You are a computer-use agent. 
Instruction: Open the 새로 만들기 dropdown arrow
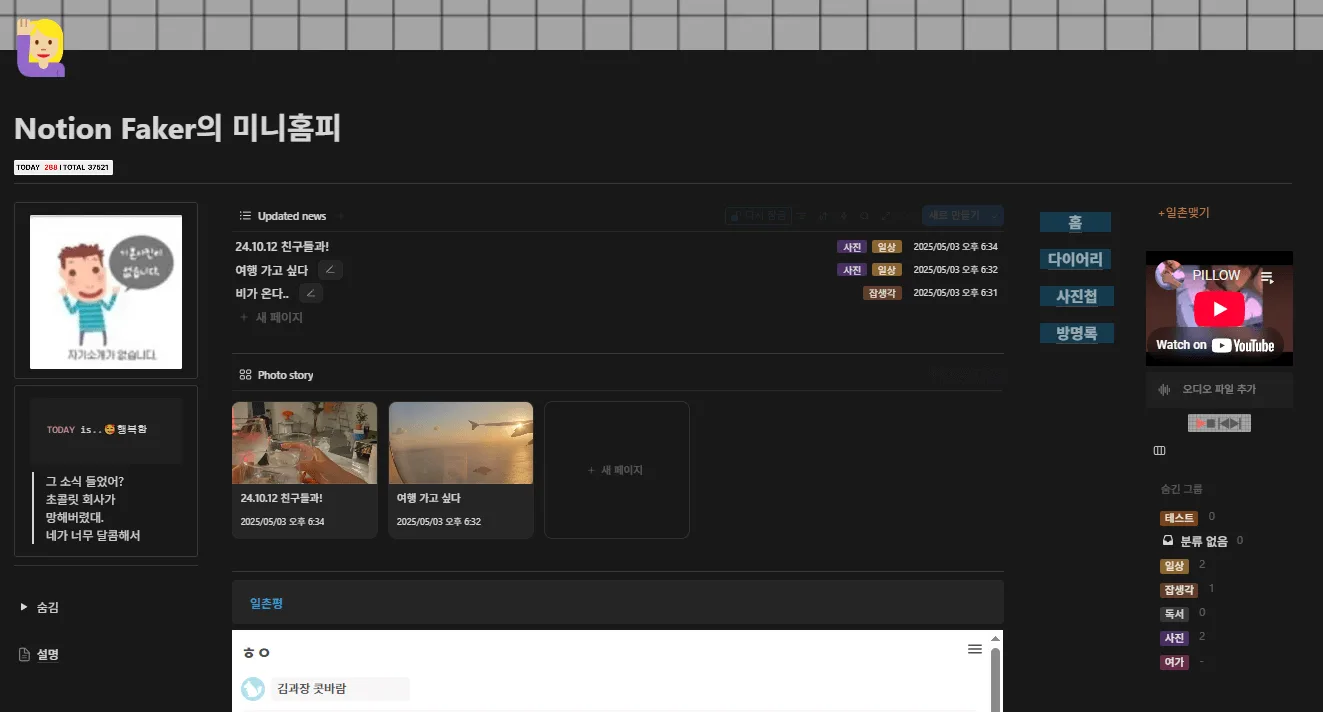click(x=993, y=216)
